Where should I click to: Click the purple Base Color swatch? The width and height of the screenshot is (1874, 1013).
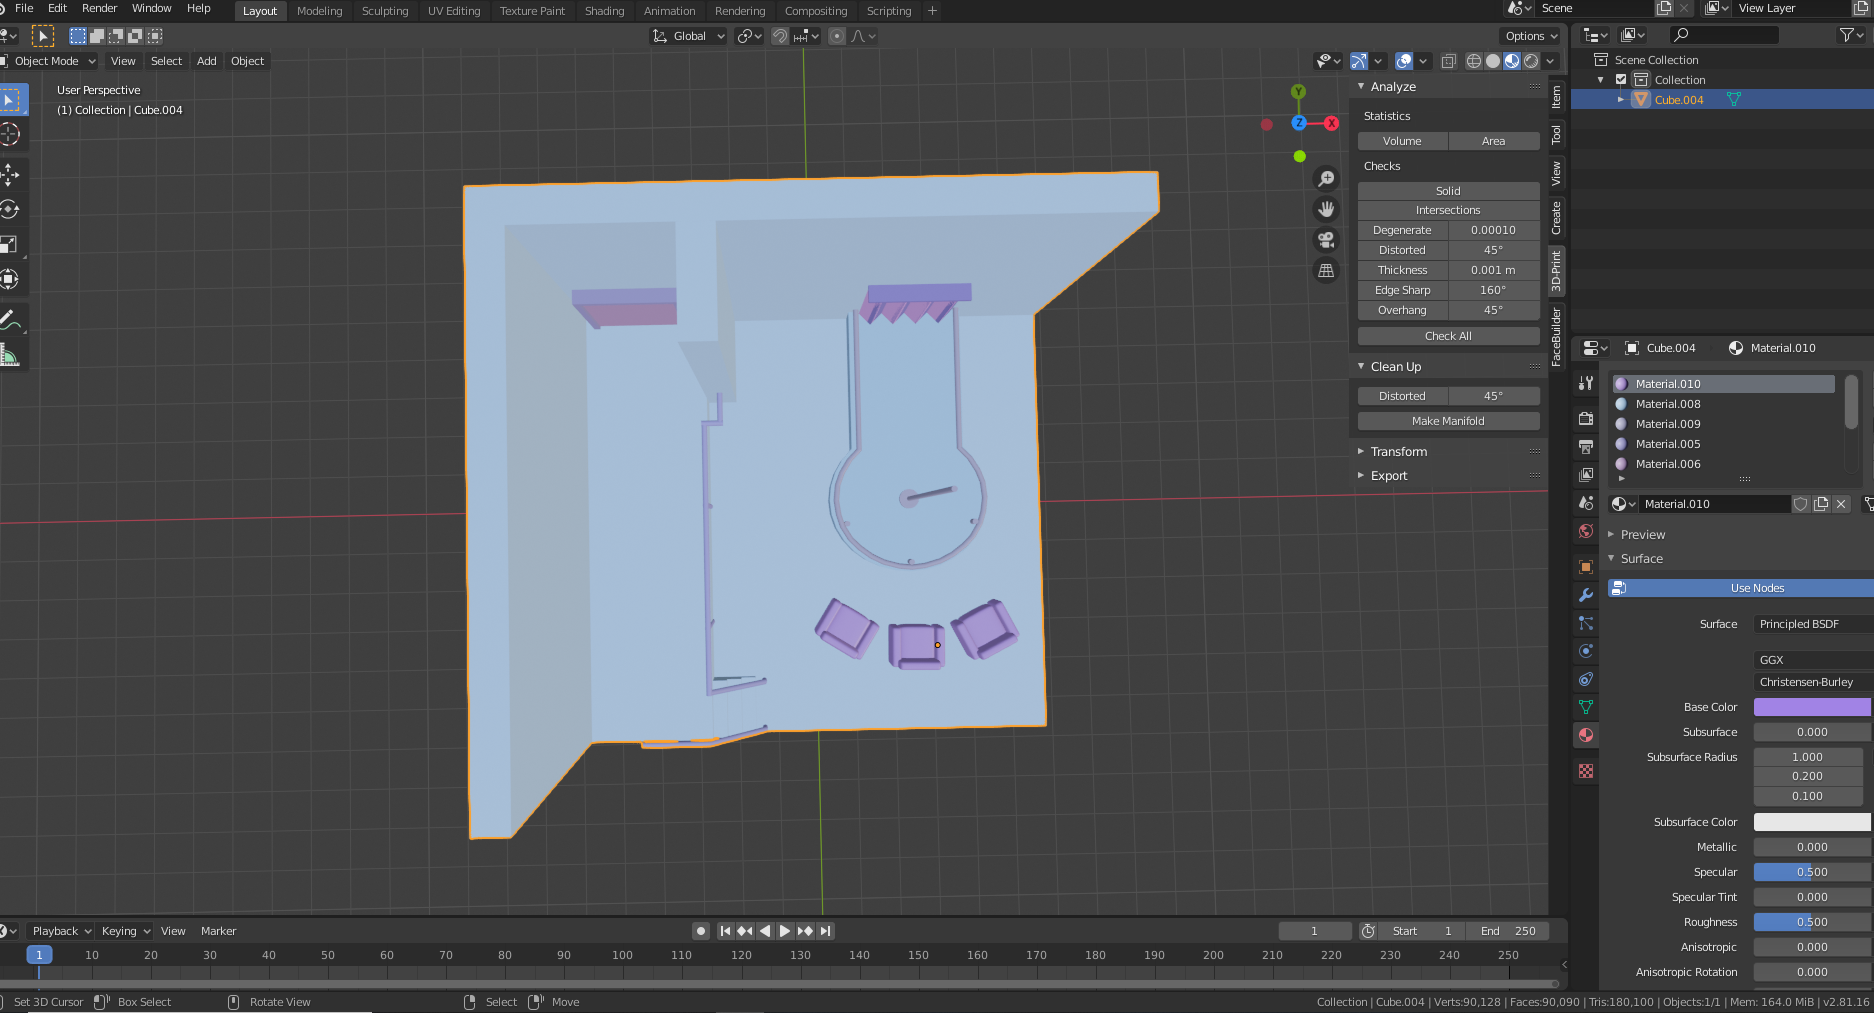(x=1811, y=707)
